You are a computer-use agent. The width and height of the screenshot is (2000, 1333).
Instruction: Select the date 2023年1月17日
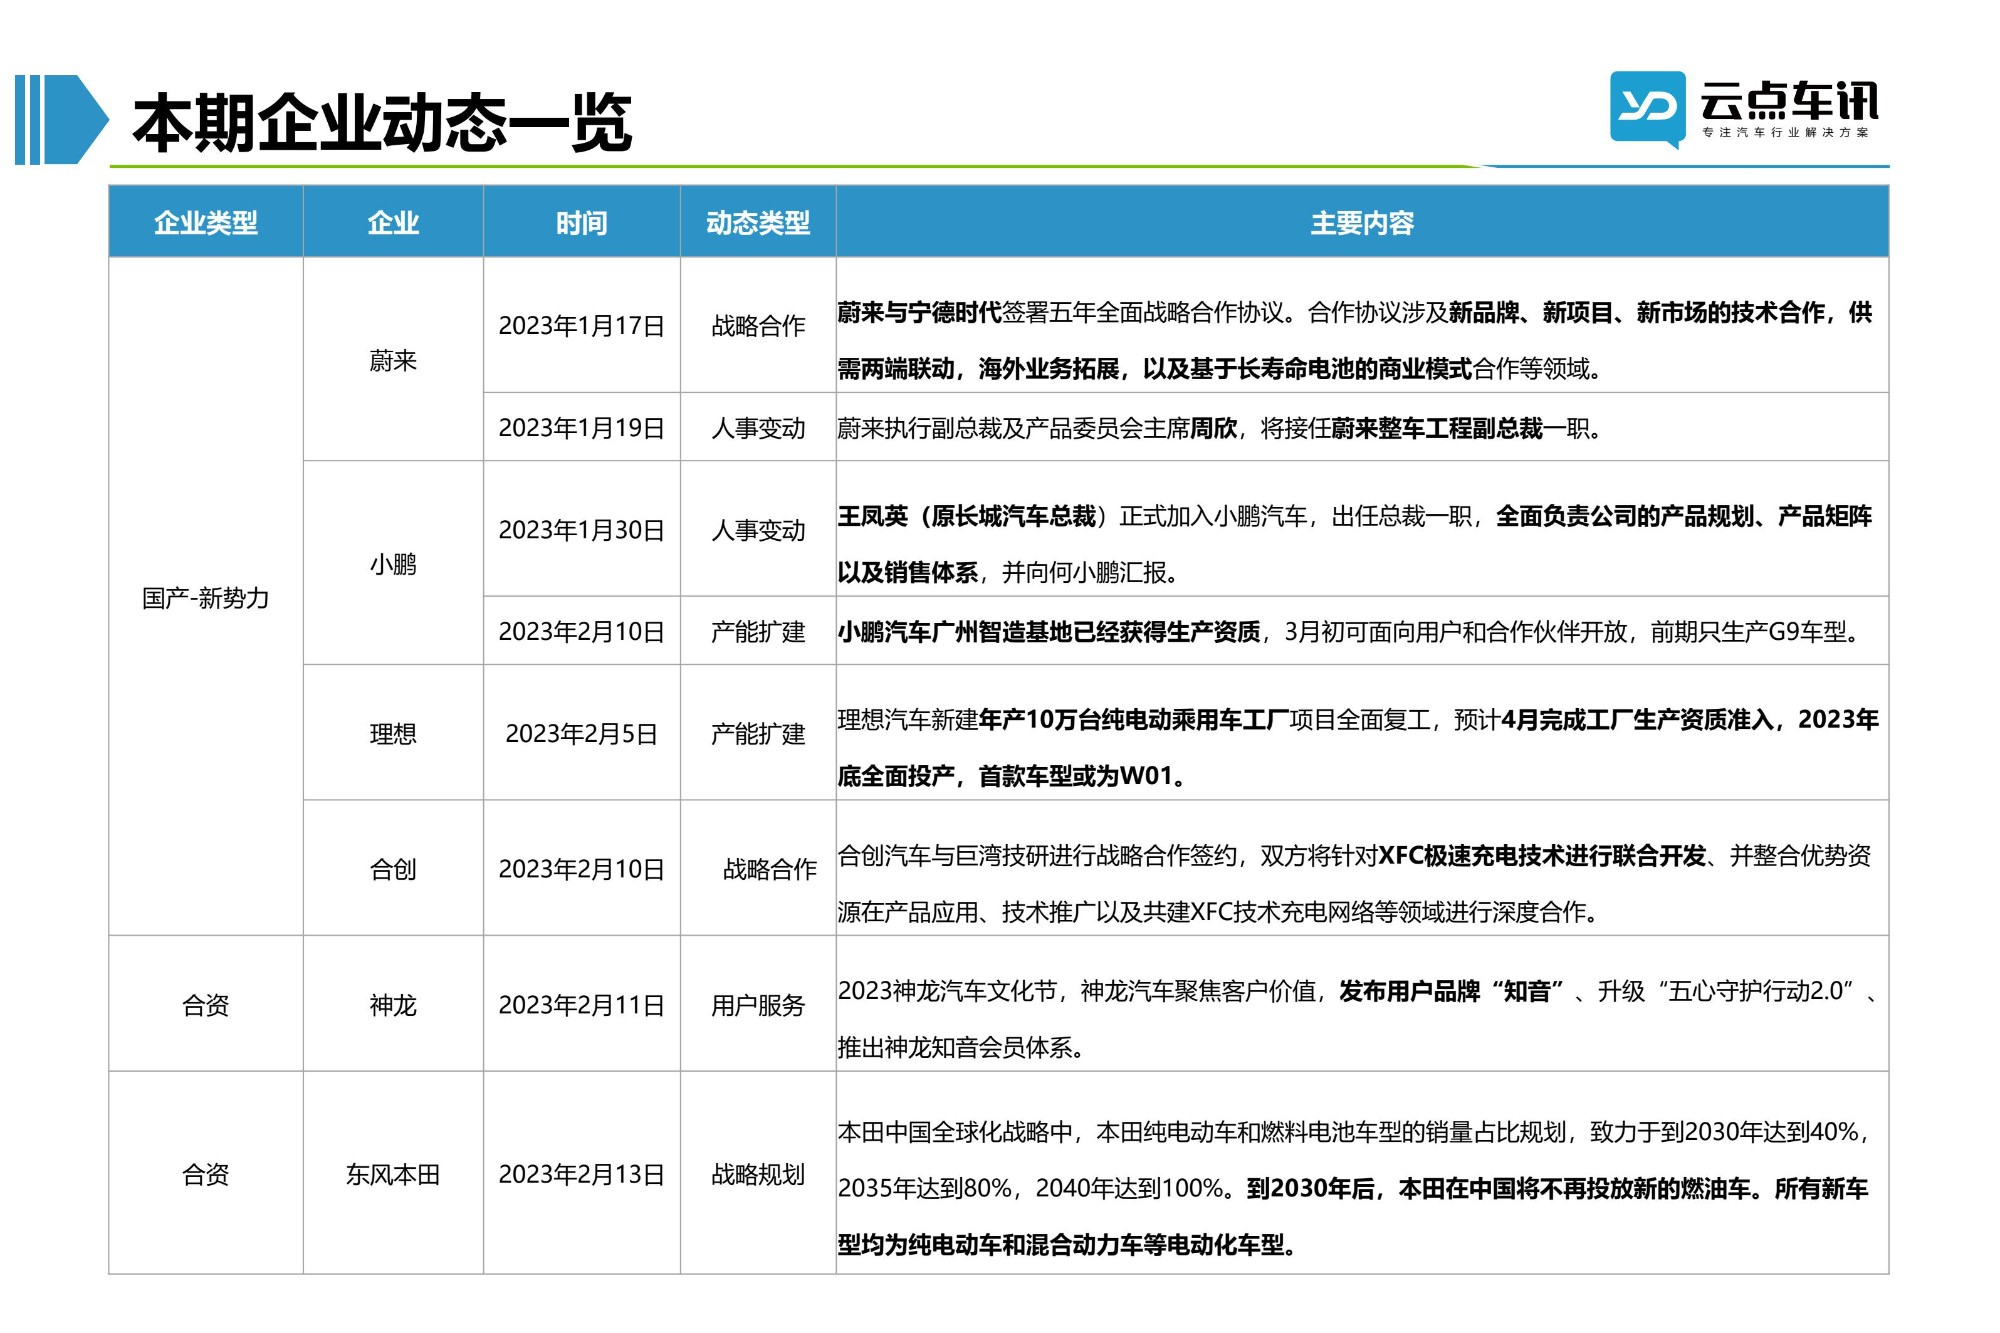click(582, 326)
